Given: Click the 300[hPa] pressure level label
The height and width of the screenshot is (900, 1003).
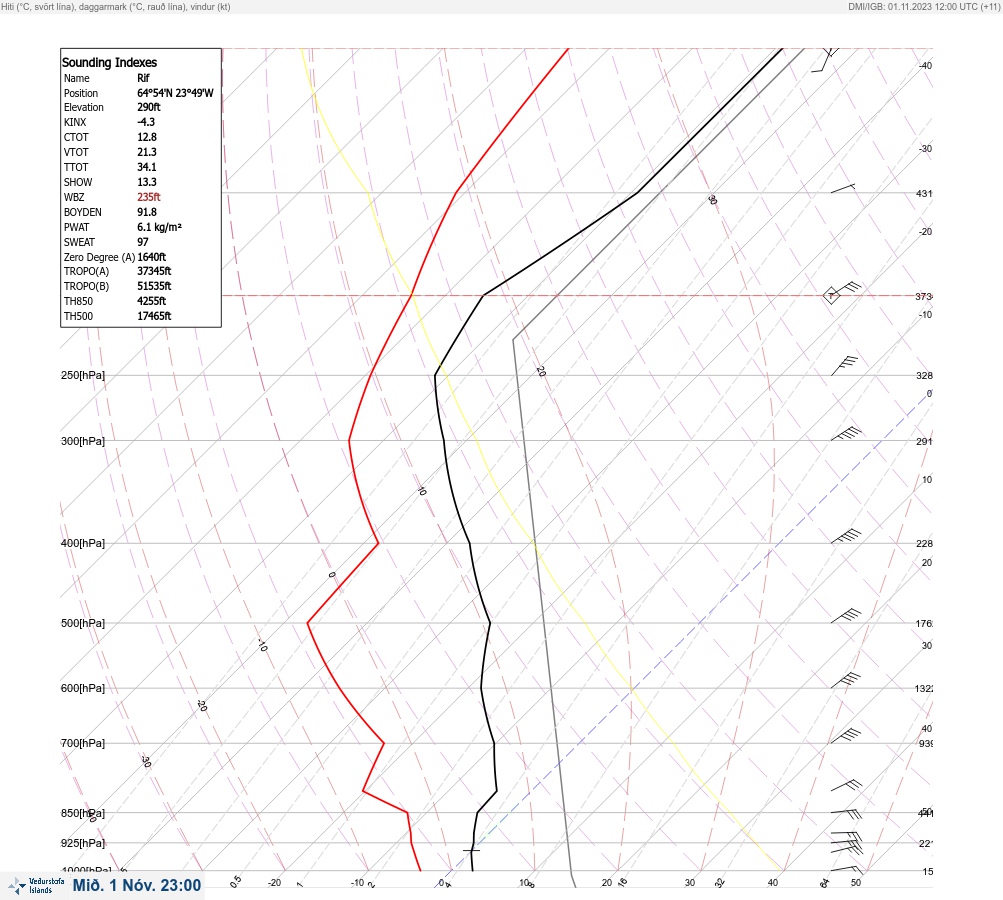Looking at the screenshot, I should point(83,441).
